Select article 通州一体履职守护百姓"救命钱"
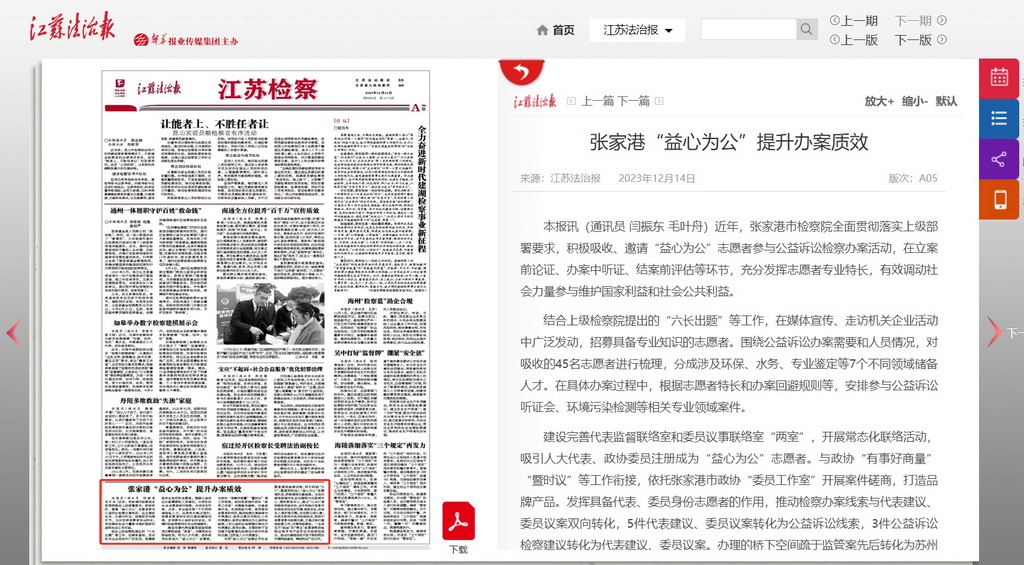 (x=157, y=211)
